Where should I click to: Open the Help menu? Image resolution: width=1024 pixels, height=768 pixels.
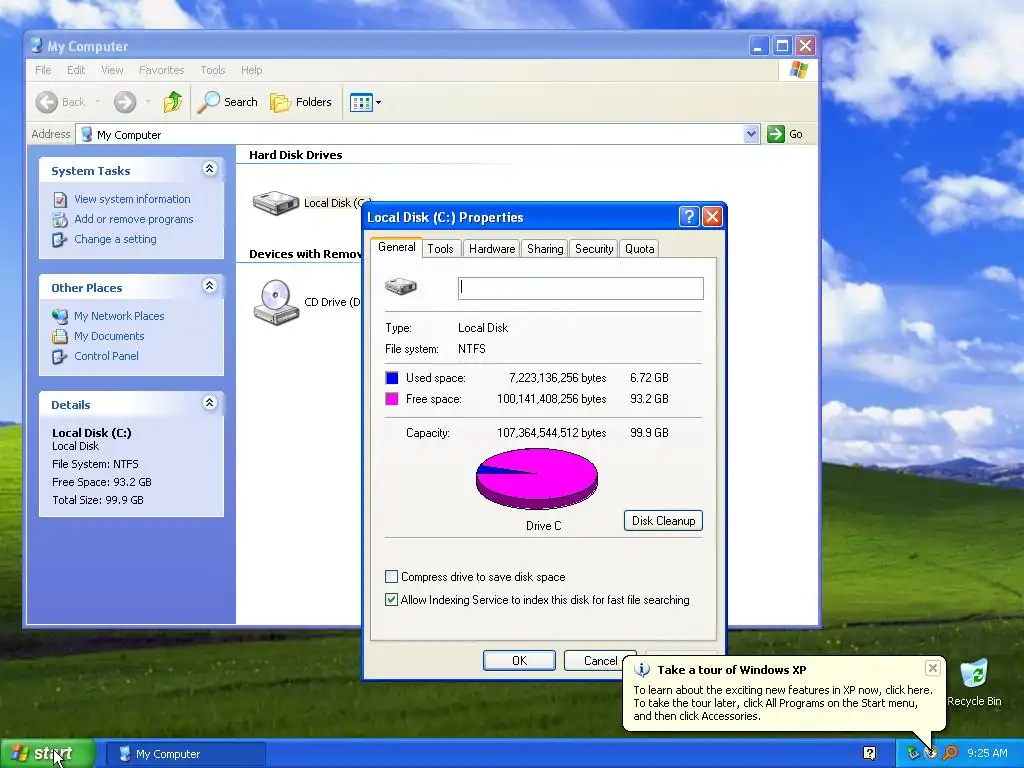point(251,70)
